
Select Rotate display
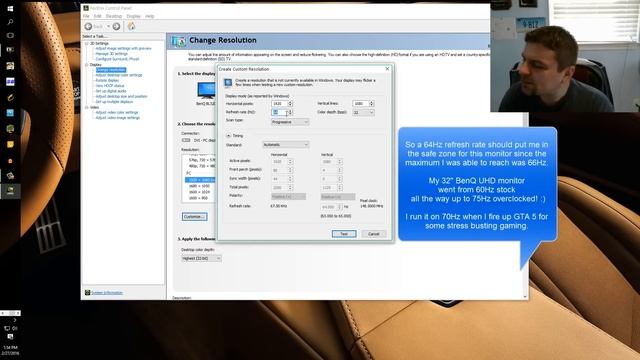pos(107,81)
